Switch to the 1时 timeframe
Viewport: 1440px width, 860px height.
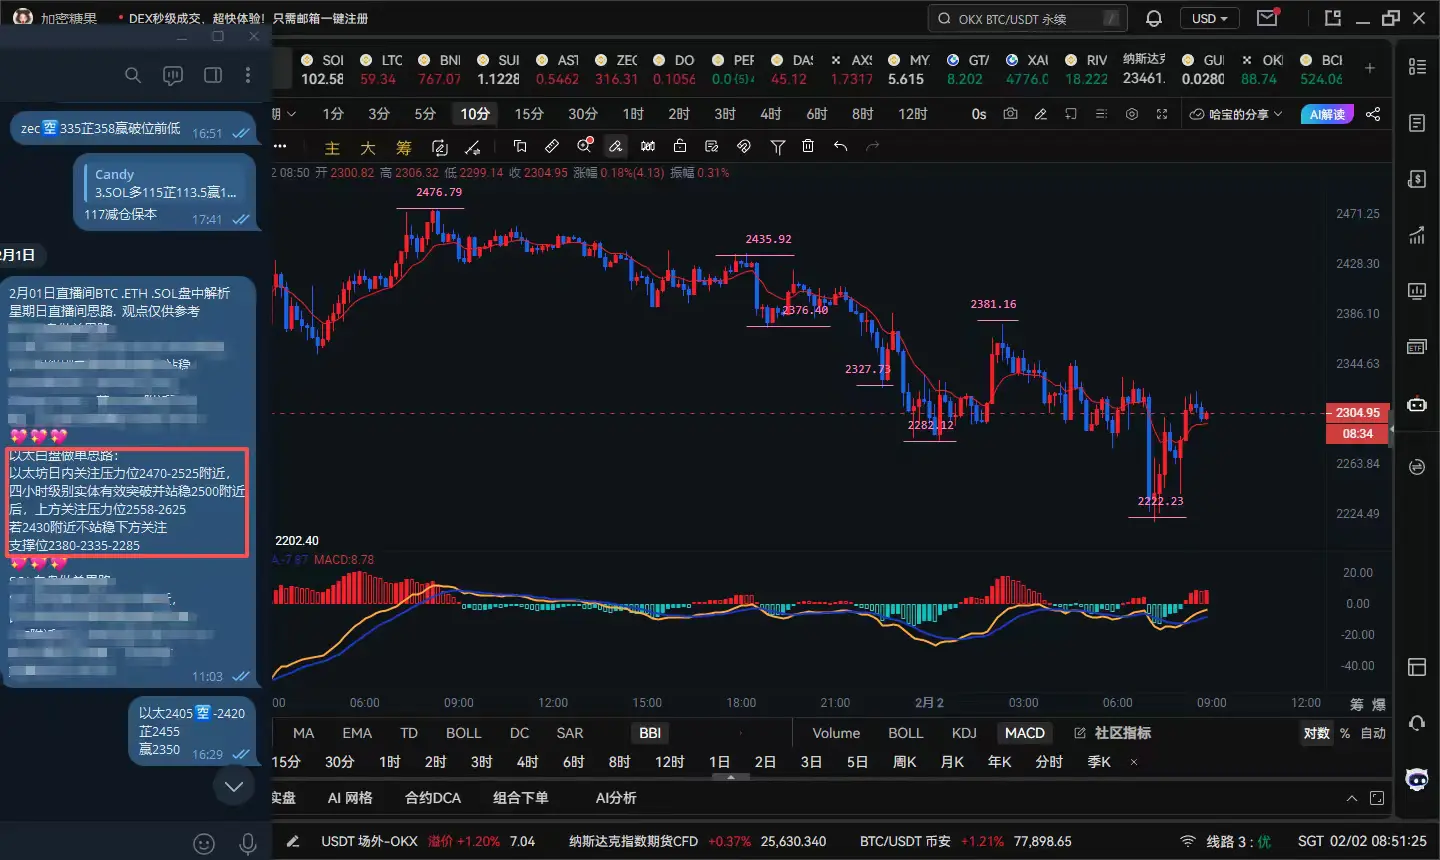click(633, 114)
